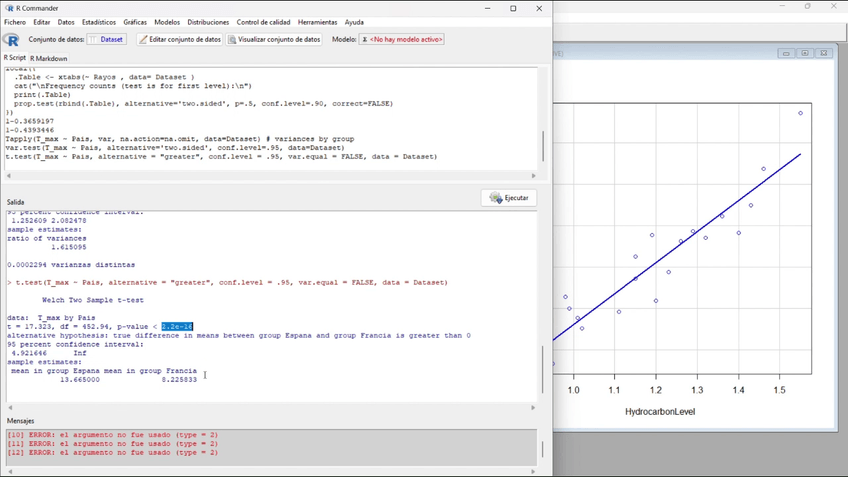Viewport: 848px width, 477px height.
Task: Open the Gráficas menu
Action: pos(135,22)
